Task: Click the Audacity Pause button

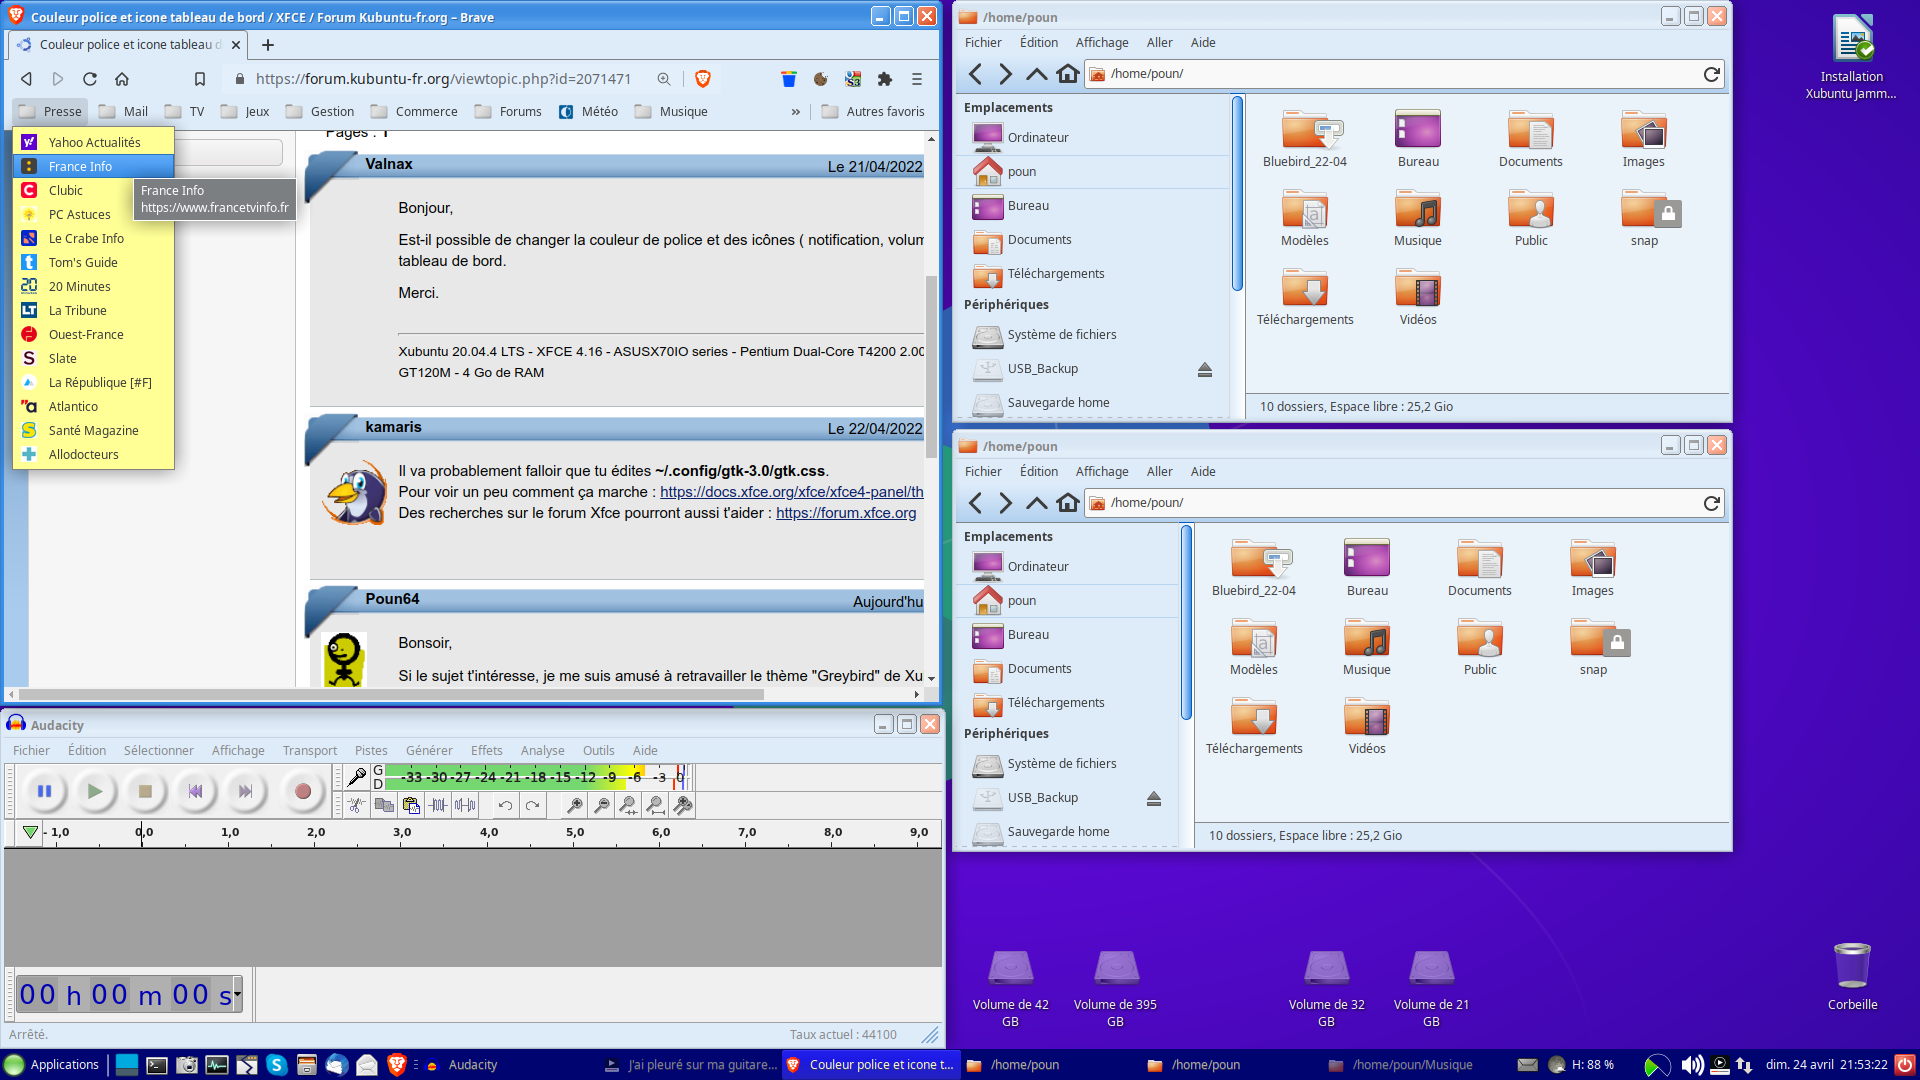Action: coord(44,791)
